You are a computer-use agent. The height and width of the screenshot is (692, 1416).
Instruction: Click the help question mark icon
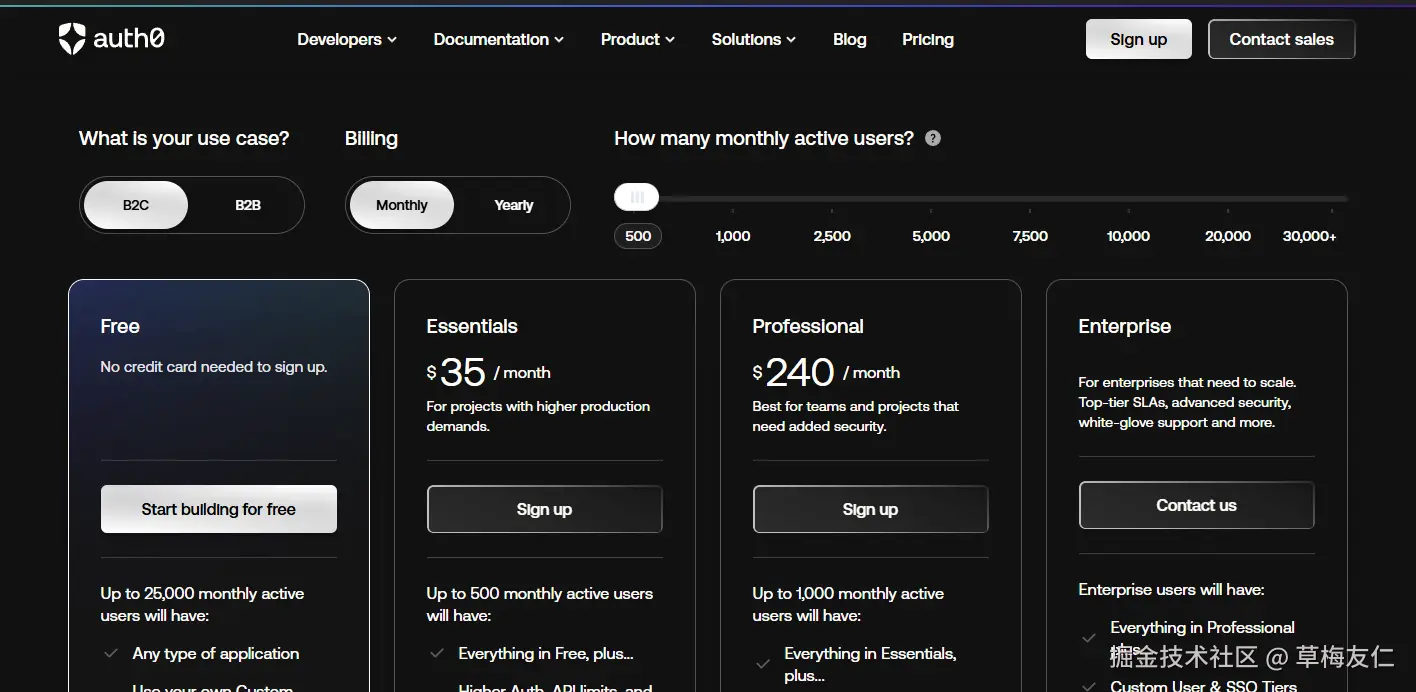pyautogui.click(x=933, y=138)
